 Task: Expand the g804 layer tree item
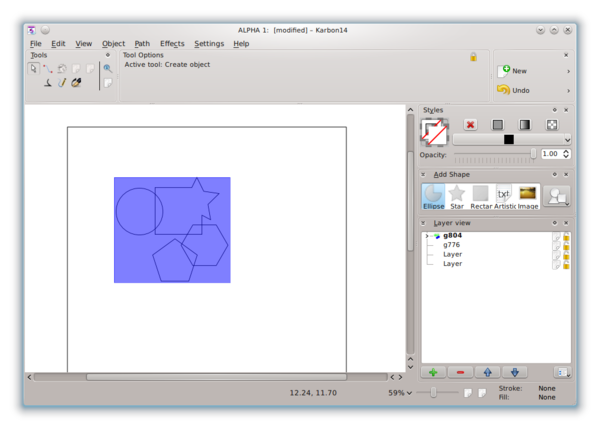(x=427, y=236)
